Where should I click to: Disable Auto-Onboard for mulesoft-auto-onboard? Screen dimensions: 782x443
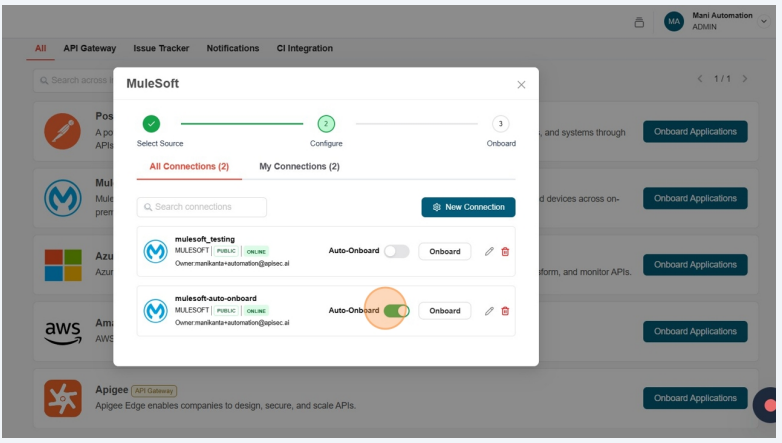coord(396,311)
